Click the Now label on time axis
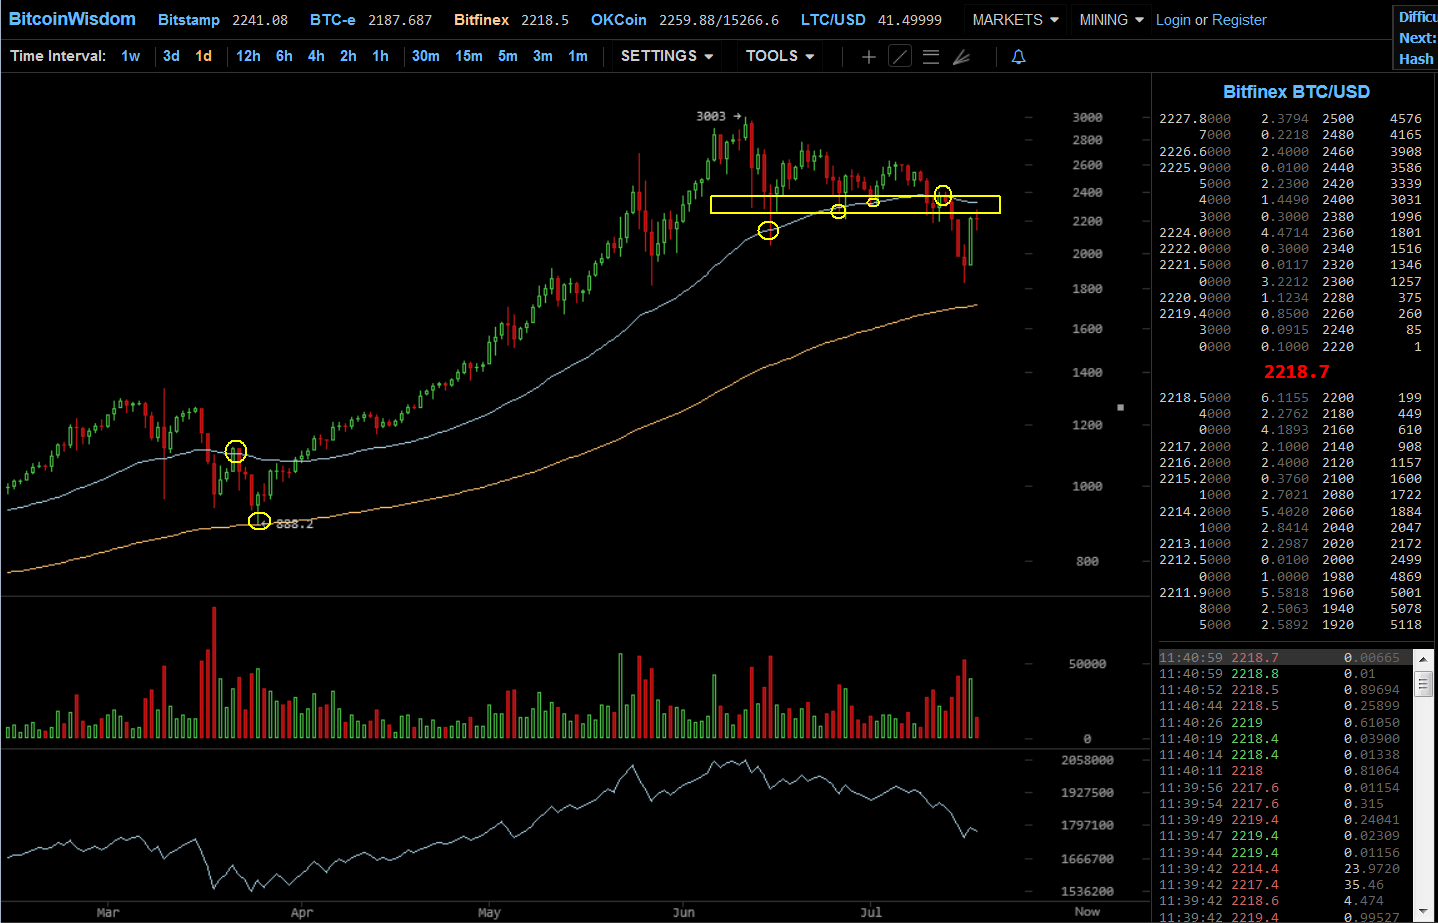Screen dimensions: 1438x923 tap(1087, 912)
